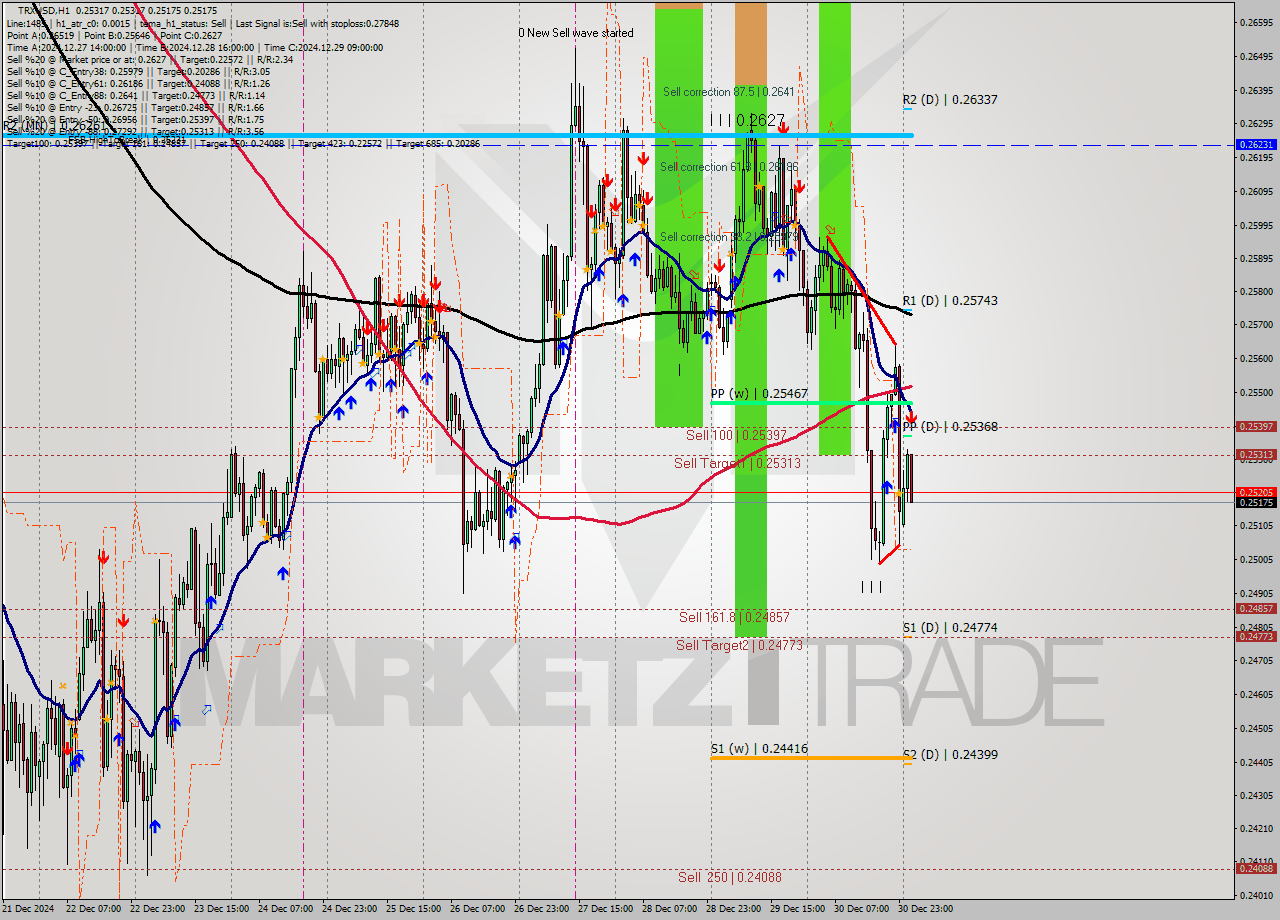
Task: Click the '22 Dec 07:00' time label
Action: click(93, 909)
